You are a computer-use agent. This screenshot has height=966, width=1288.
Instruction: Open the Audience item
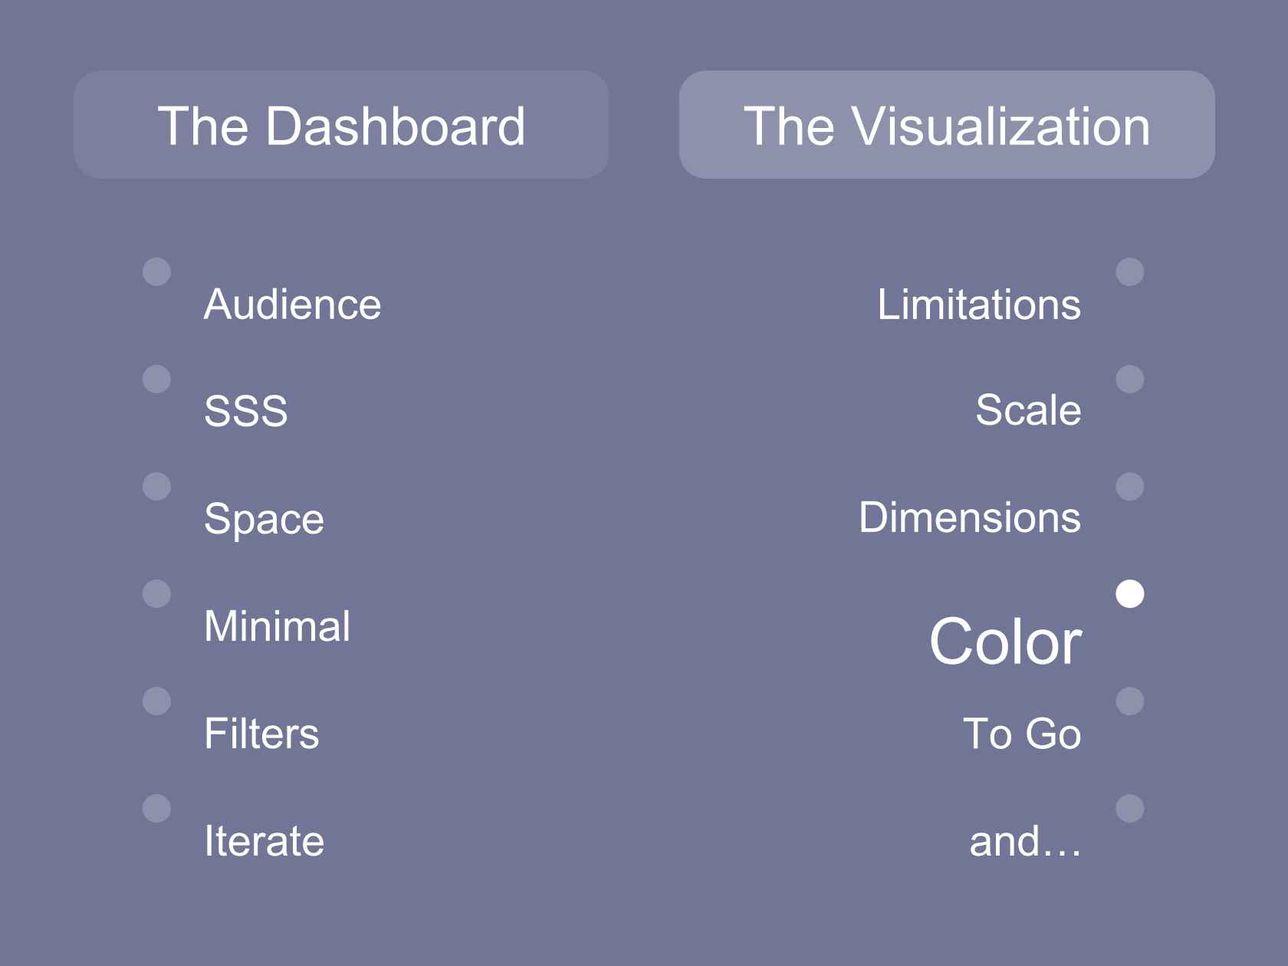coord(292,304)
